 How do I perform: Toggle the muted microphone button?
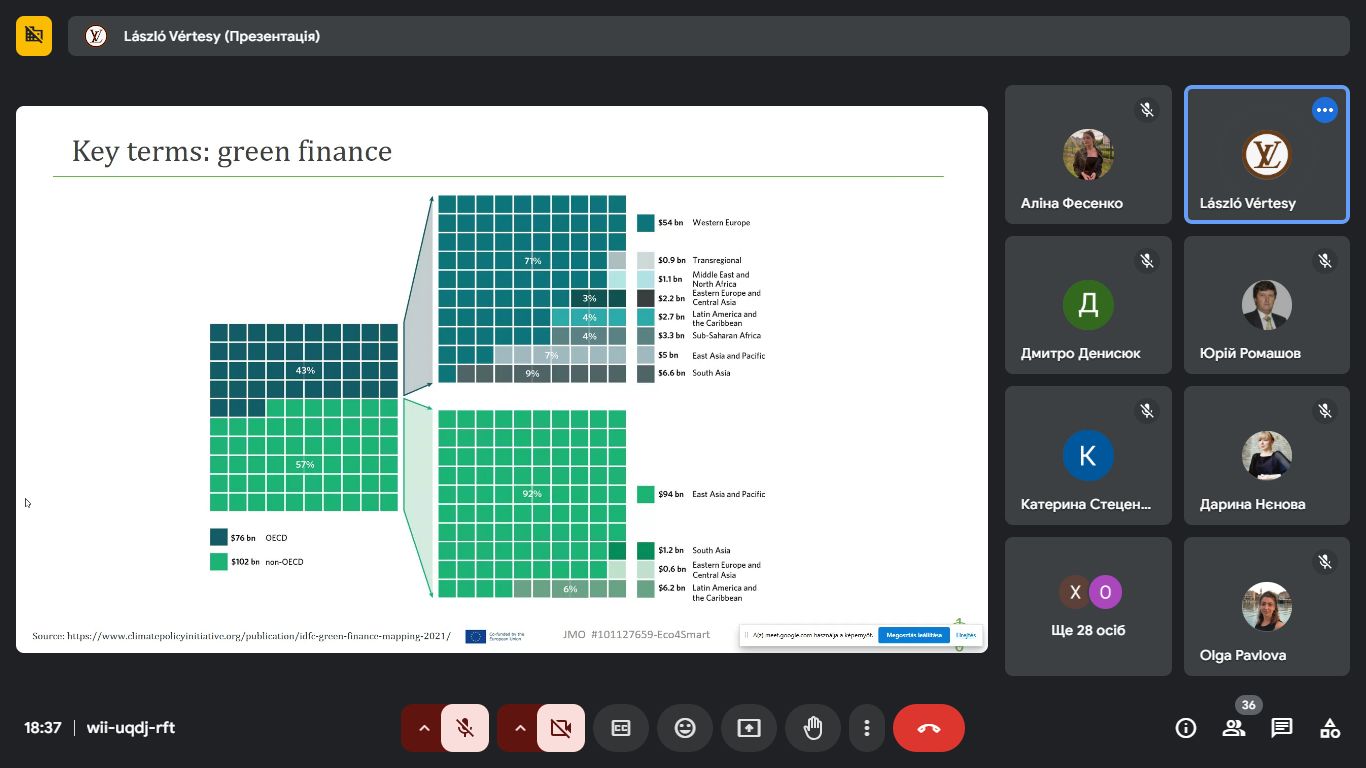465,728
